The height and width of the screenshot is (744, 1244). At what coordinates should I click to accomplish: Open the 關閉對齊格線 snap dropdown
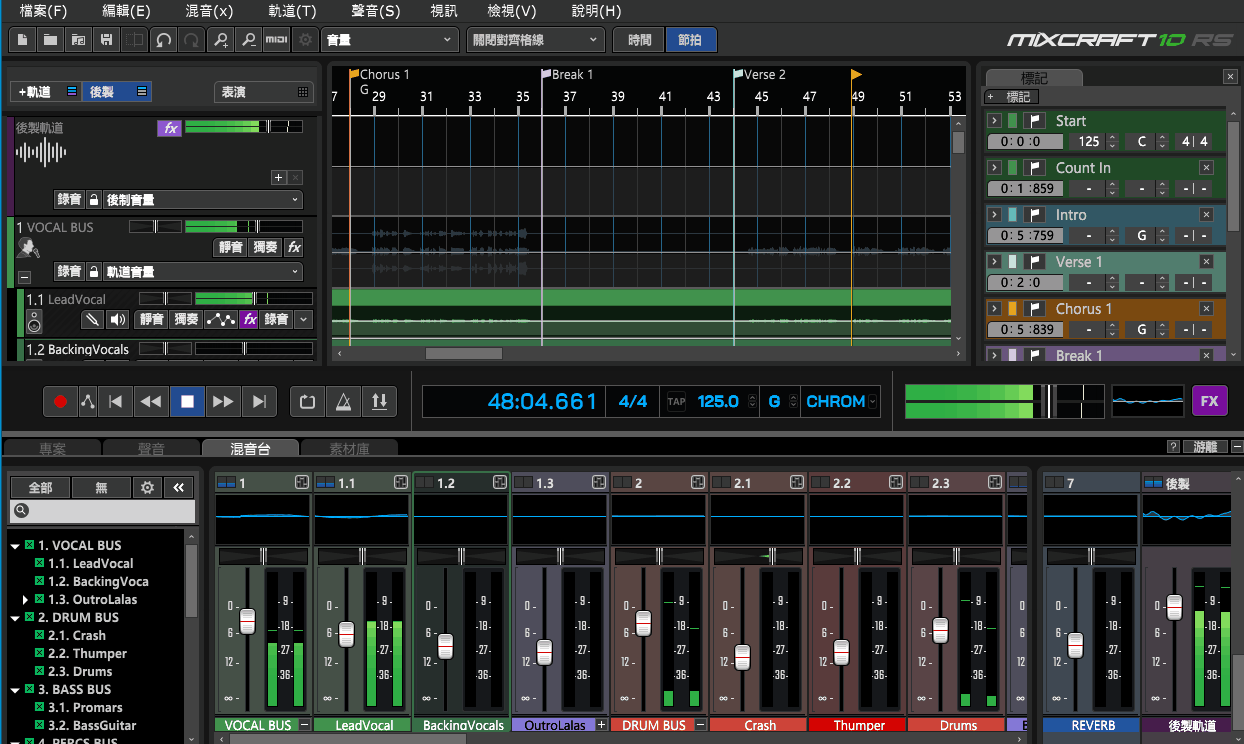coord(535,40)
